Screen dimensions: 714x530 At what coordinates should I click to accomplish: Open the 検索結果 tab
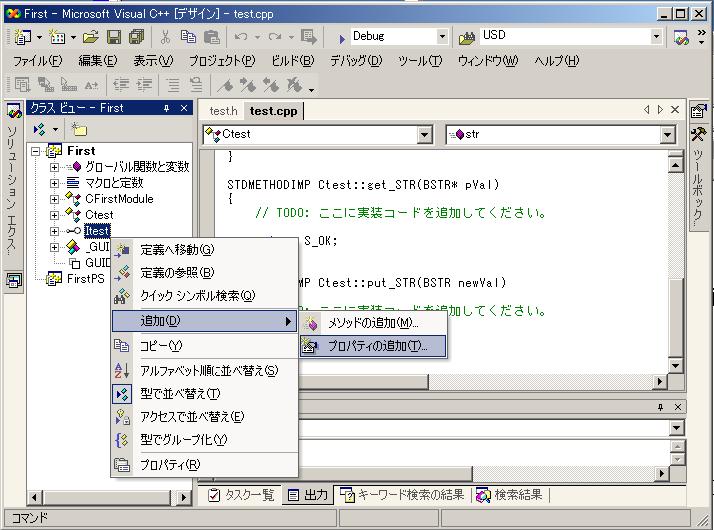point(510,495)
